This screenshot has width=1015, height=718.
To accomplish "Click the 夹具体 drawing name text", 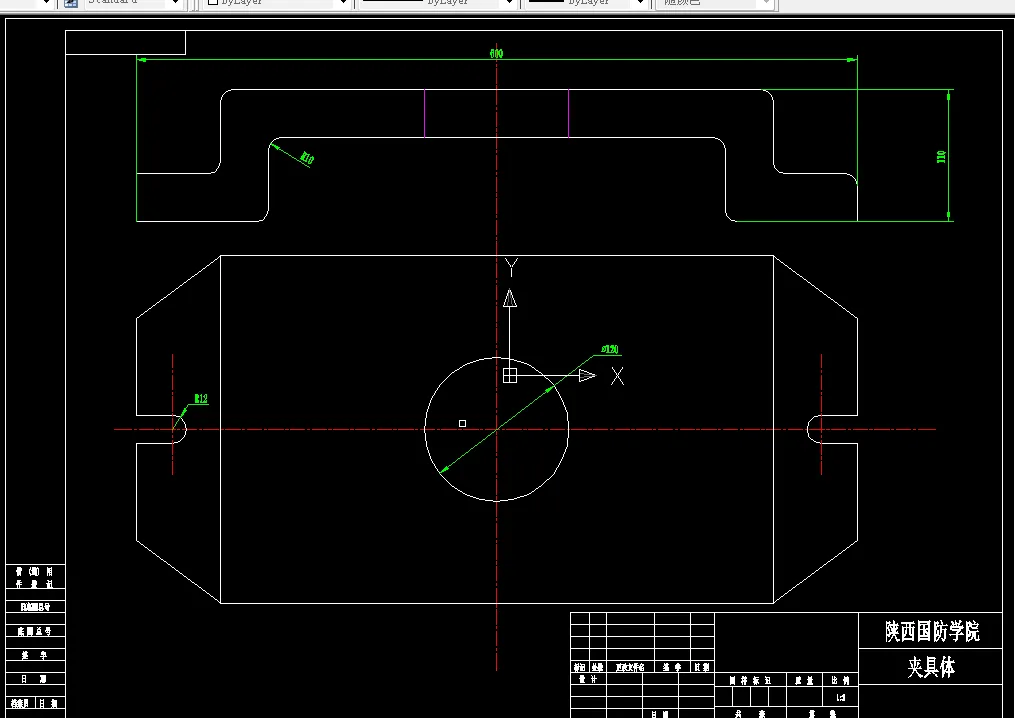I will tap(931, 667).
